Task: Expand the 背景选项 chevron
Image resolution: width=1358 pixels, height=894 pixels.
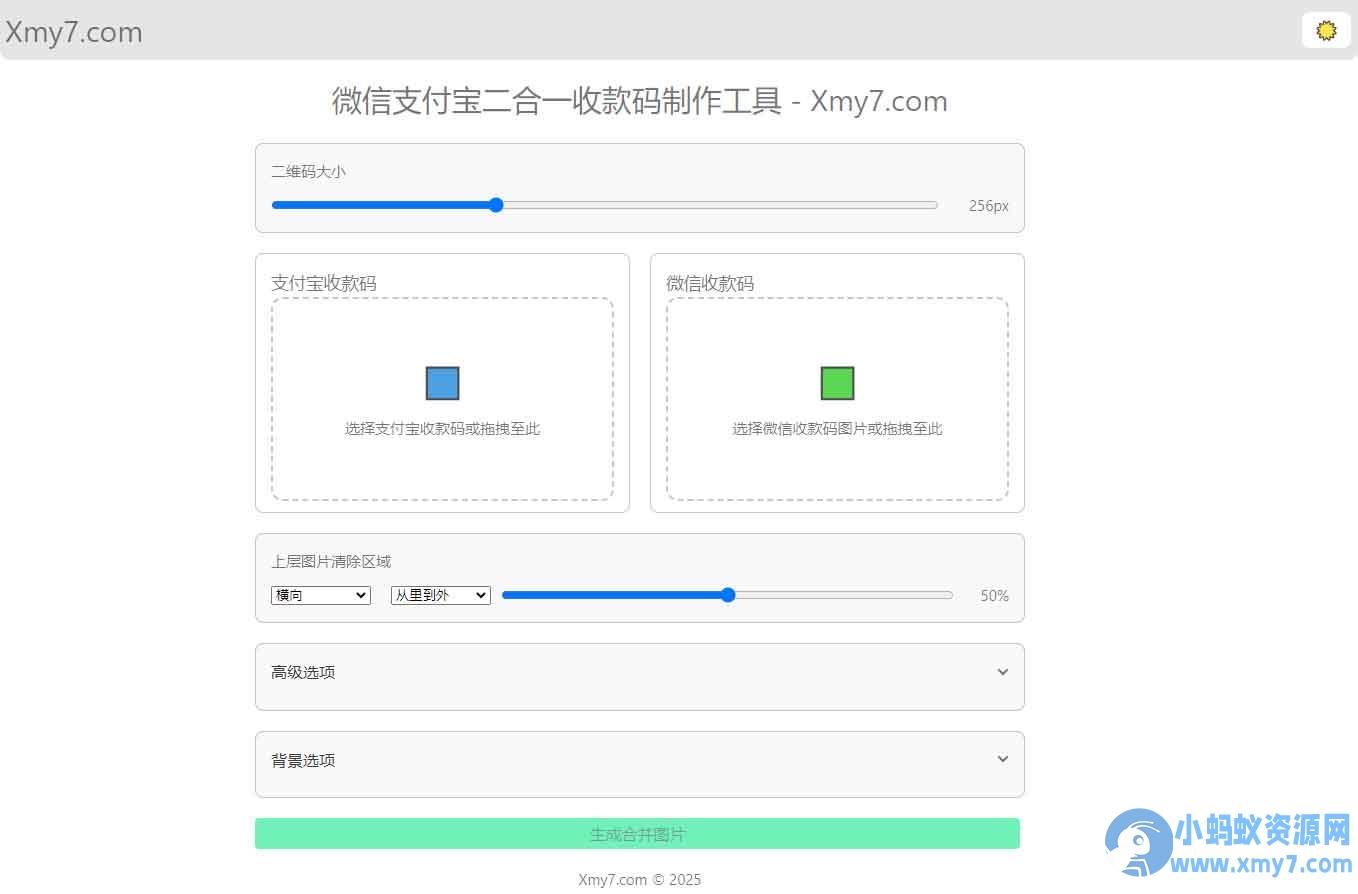Action: coord(1003,759)
